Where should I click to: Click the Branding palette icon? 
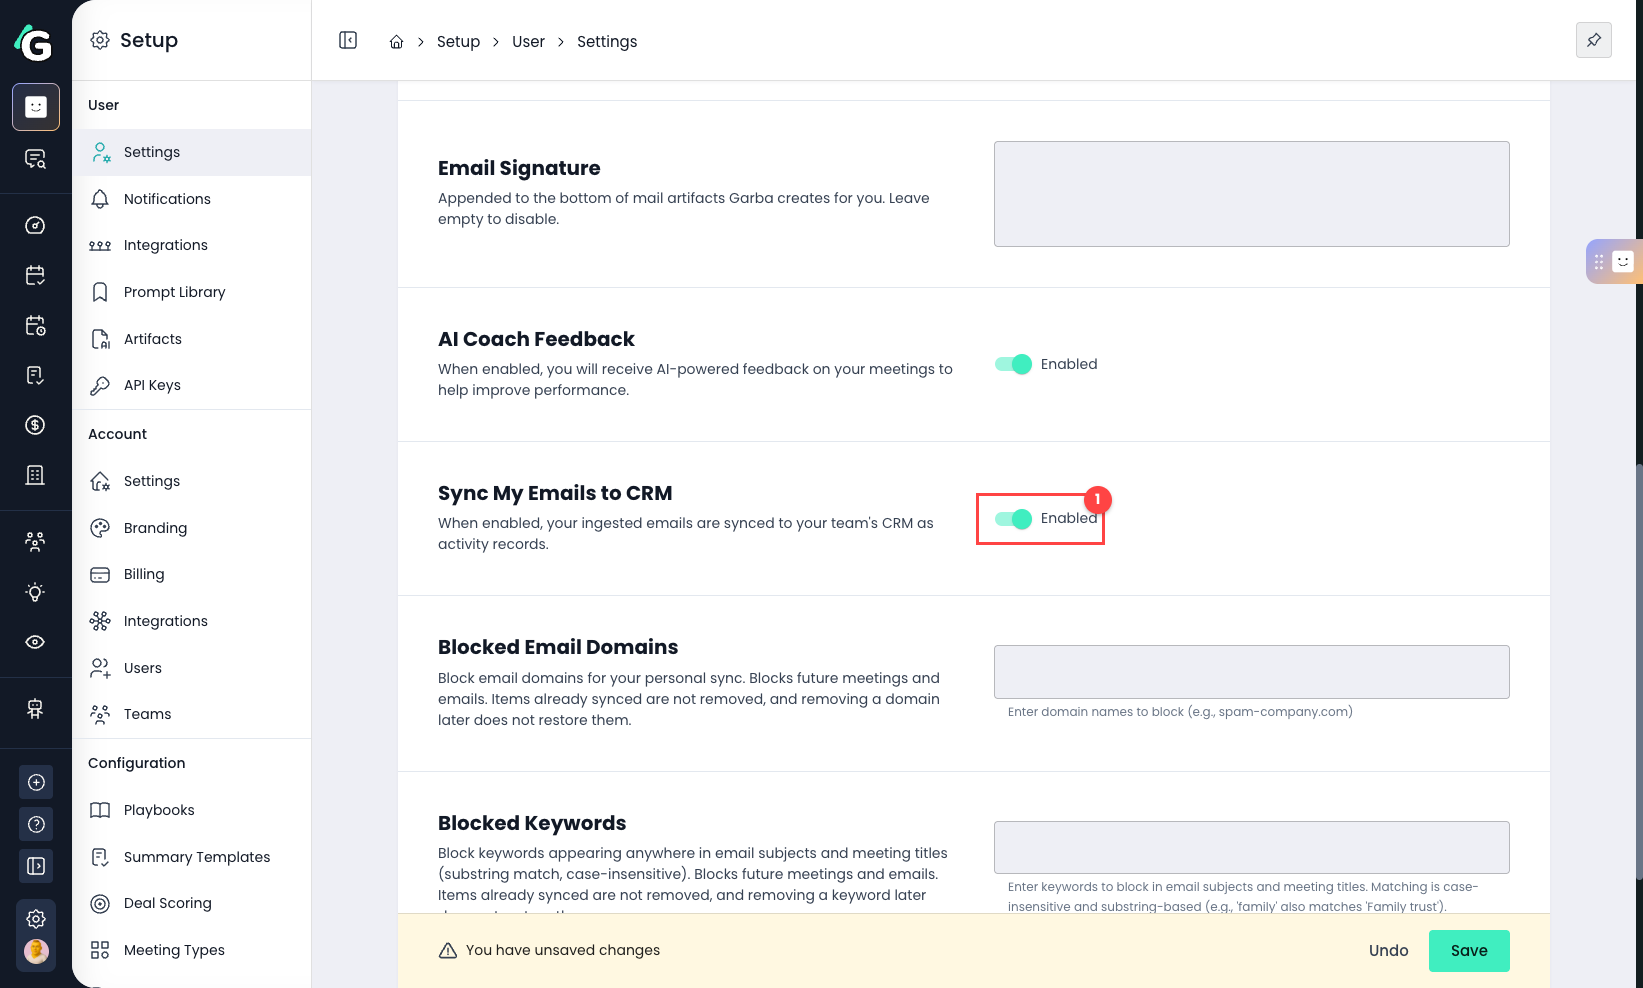coord(100,528)
